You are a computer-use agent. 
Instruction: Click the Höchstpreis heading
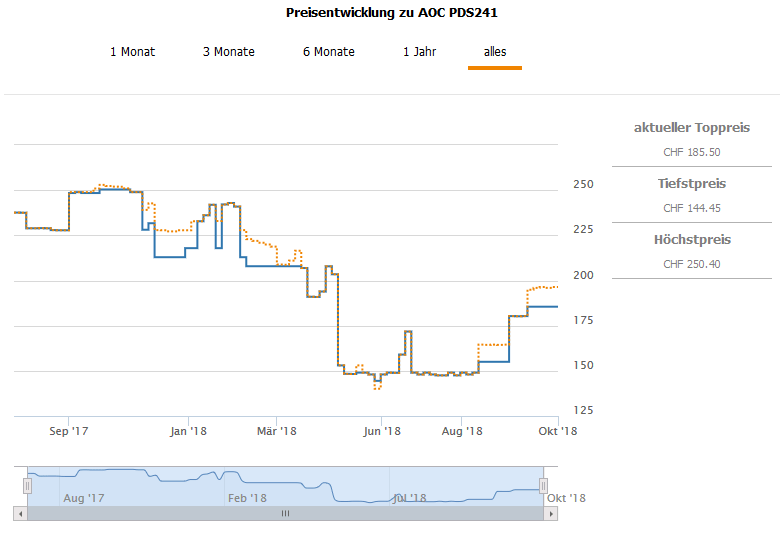(692, 240)
